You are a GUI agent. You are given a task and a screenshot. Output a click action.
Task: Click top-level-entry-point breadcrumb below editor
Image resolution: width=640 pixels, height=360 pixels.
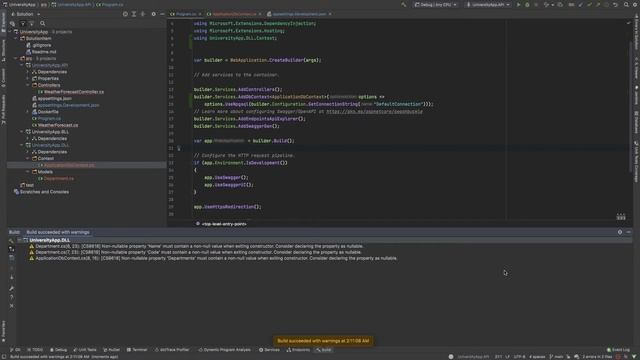[x=221, y=224]
